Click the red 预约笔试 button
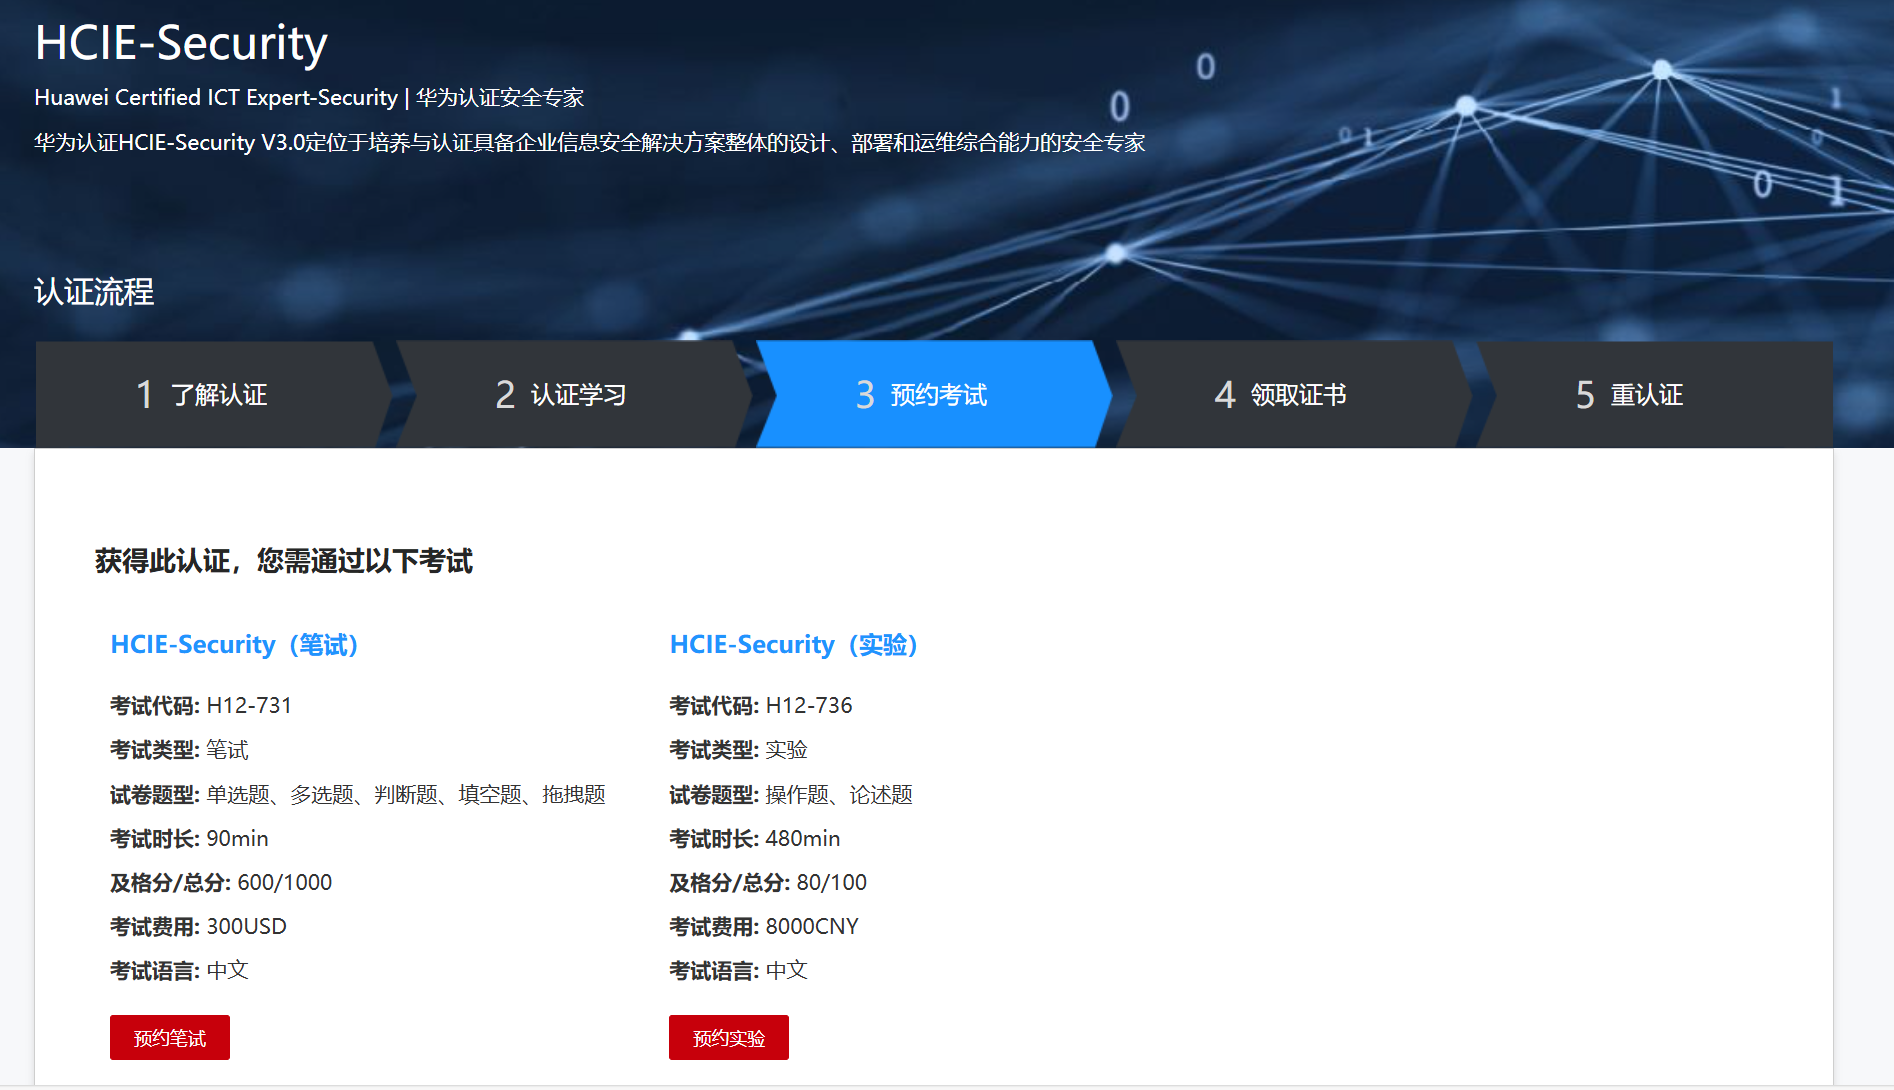Image resolution: width=1894 pixels, height=1090 pixels. (x=170, y=1037)
